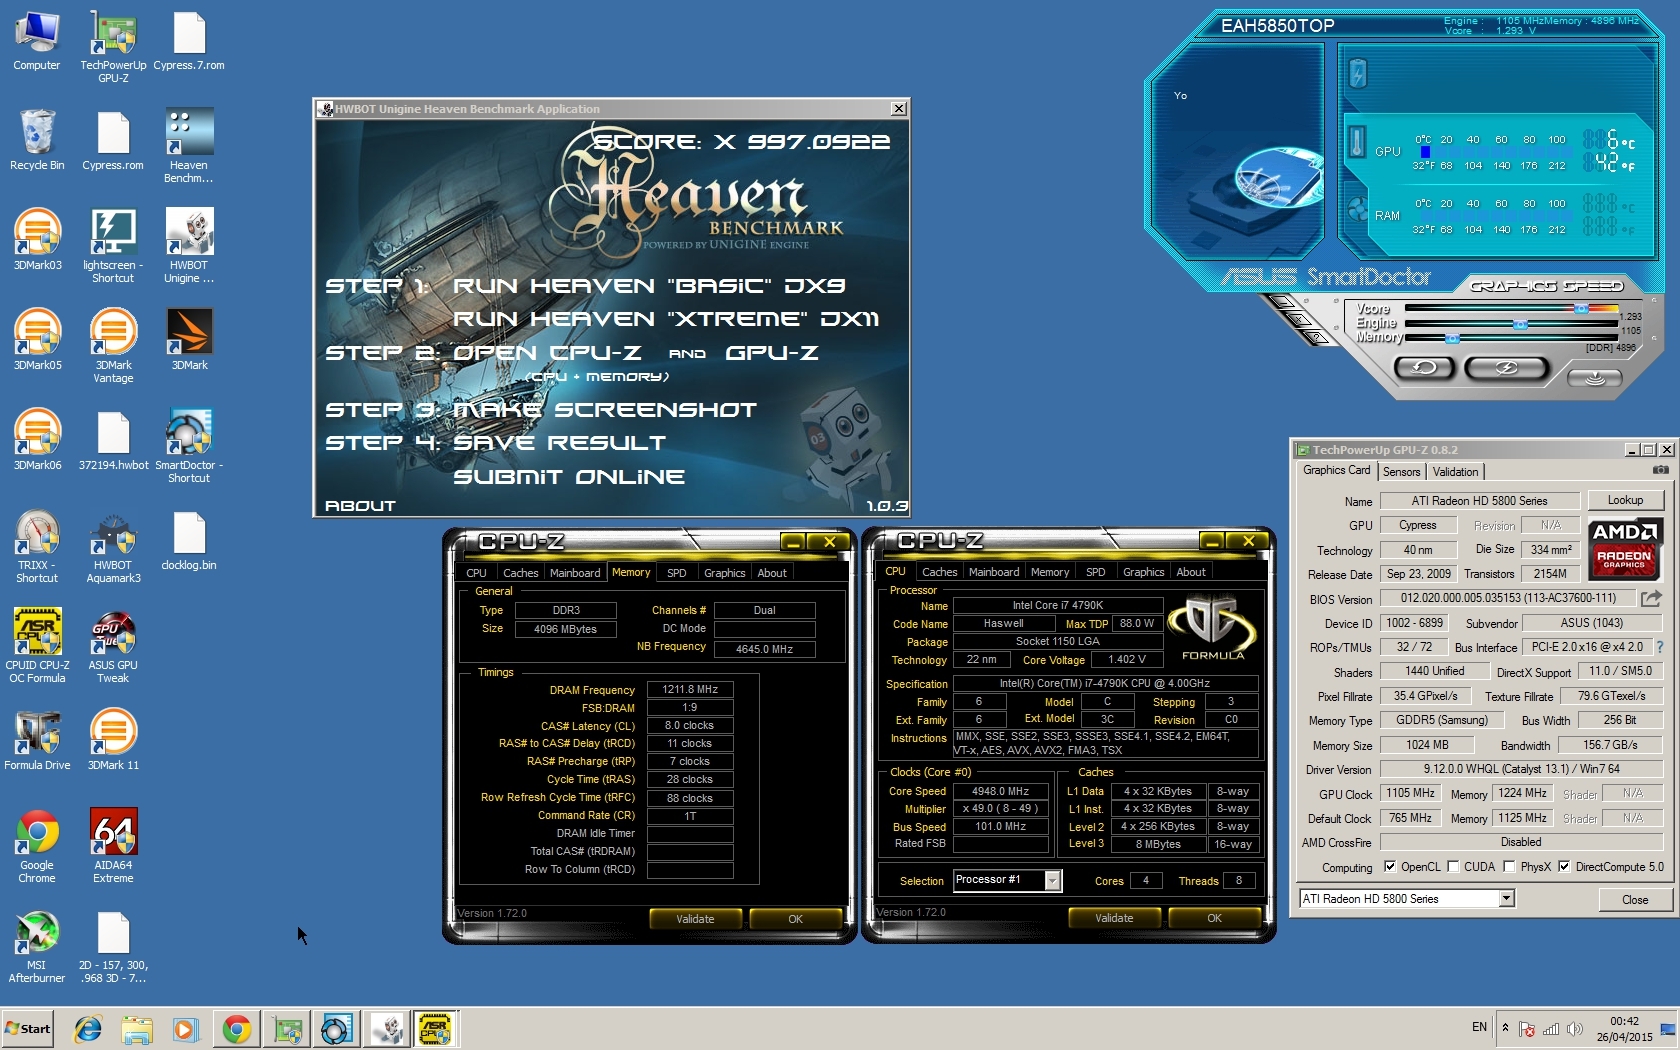Open Mainboard tab in Processor CPU-Z window
The height and width of the screenshot is (1050, 1680).
click(x=994, y=572)
